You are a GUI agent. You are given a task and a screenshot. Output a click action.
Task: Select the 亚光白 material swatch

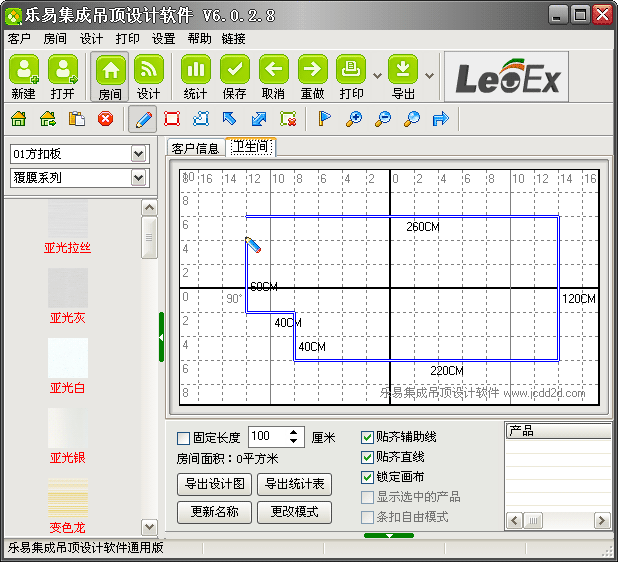(x=68, y=358)
